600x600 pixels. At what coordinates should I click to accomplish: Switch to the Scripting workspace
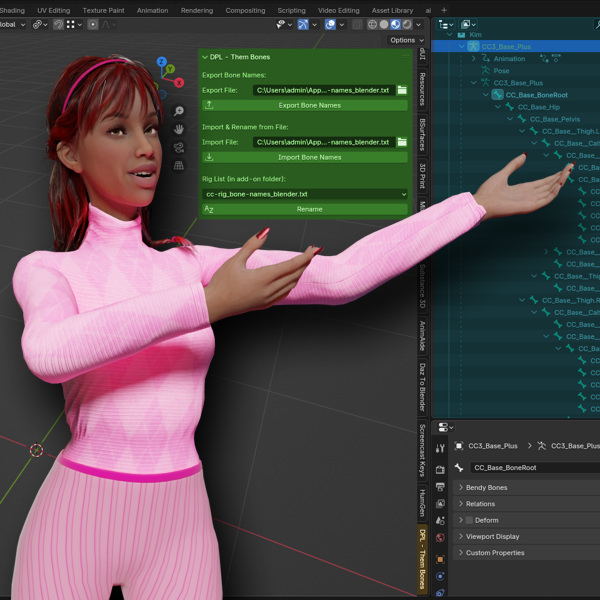tap(292, 10)
